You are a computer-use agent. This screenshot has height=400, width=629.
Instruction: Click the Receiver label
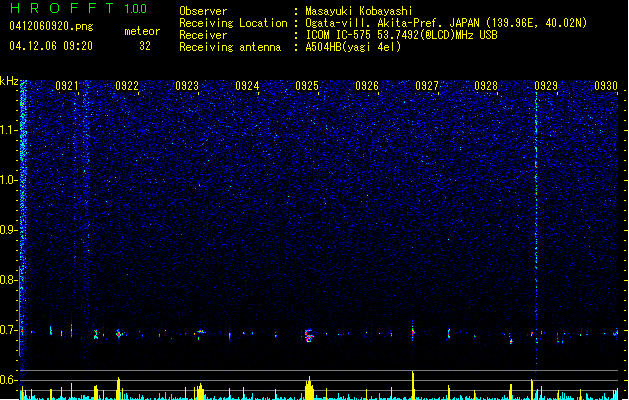pyautogui.click(x=203, y=35)
